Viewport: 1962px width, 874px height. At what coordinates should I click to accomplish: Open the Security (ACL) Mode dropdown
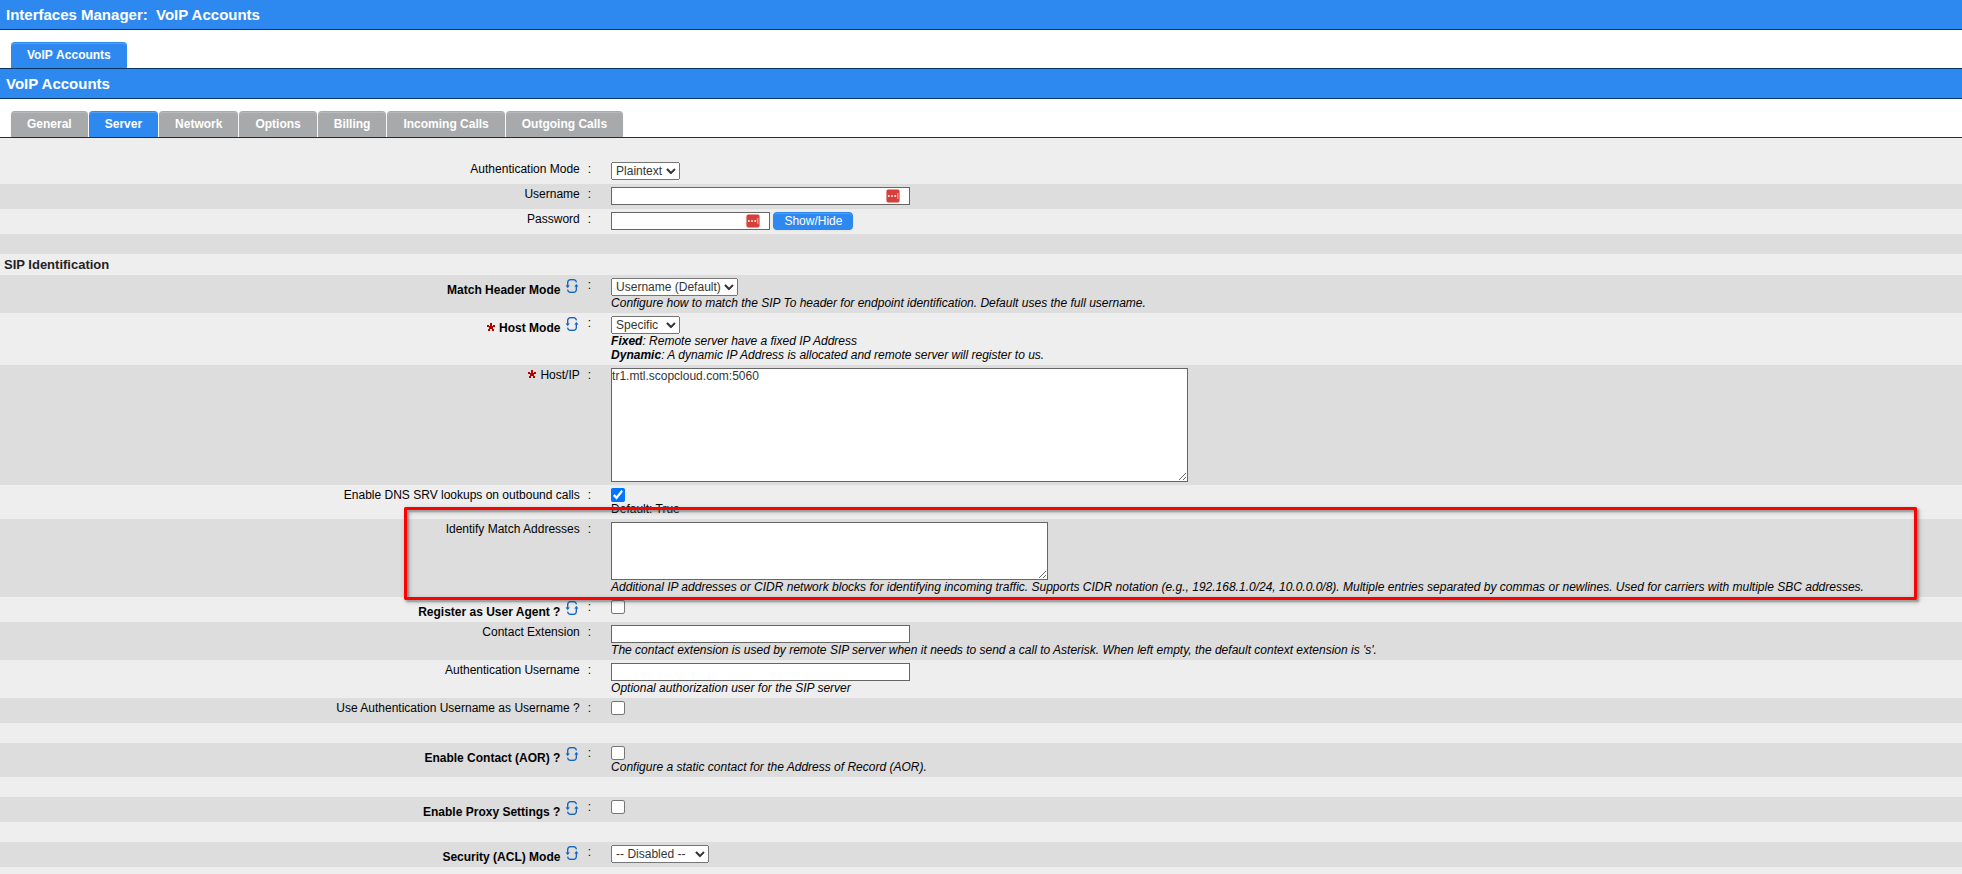point(659,854)
